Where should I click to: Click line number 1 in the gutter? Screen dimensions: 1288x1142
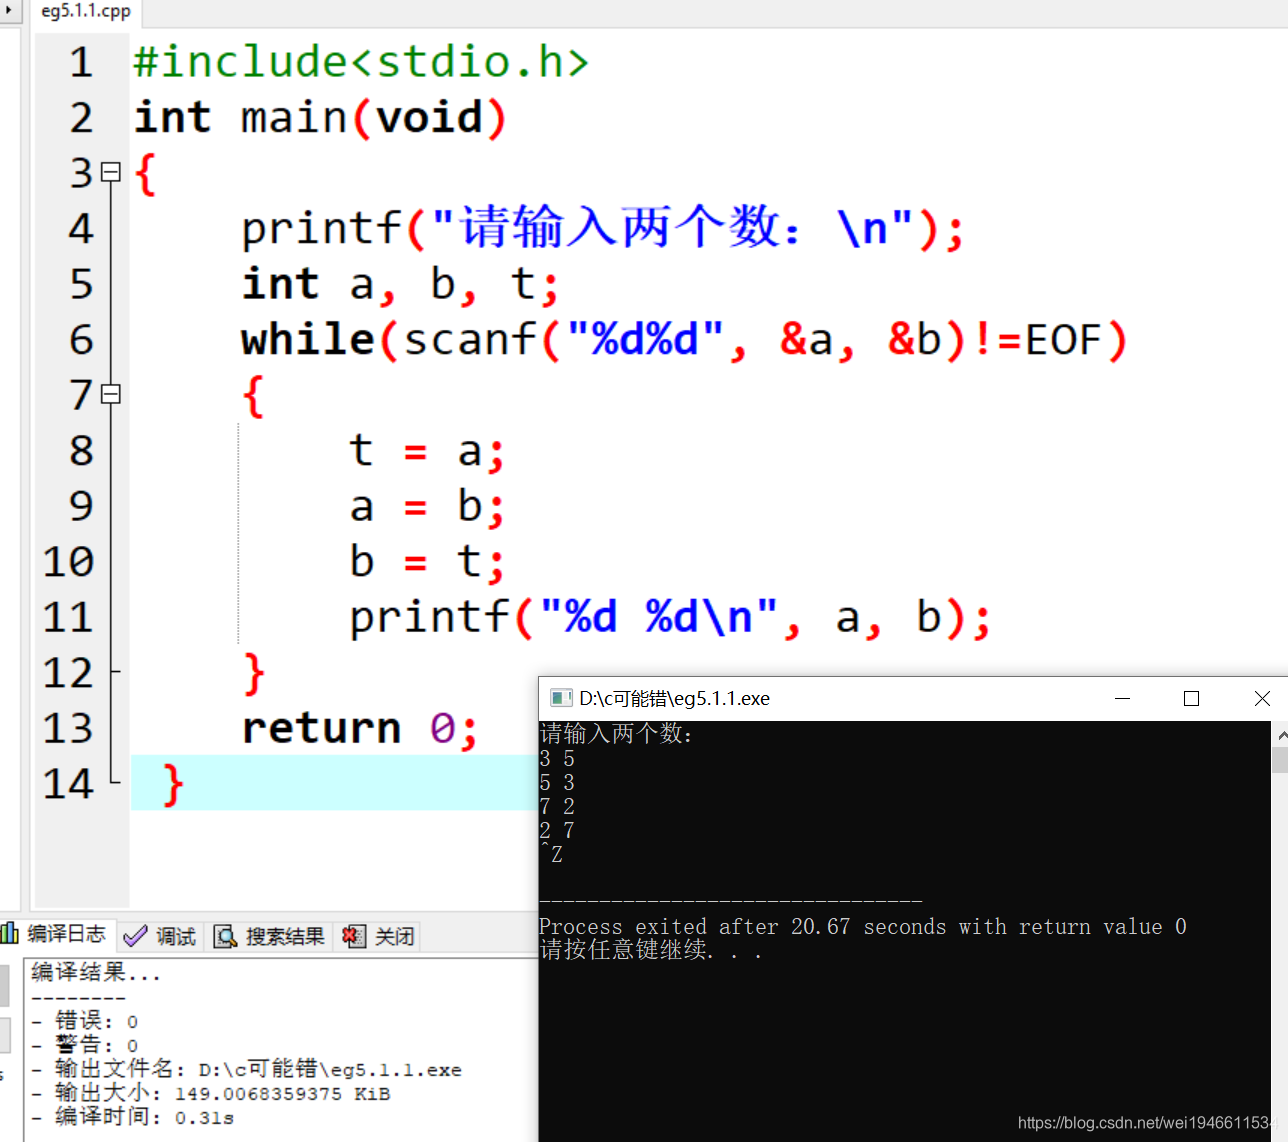click(x=81, y=63)
